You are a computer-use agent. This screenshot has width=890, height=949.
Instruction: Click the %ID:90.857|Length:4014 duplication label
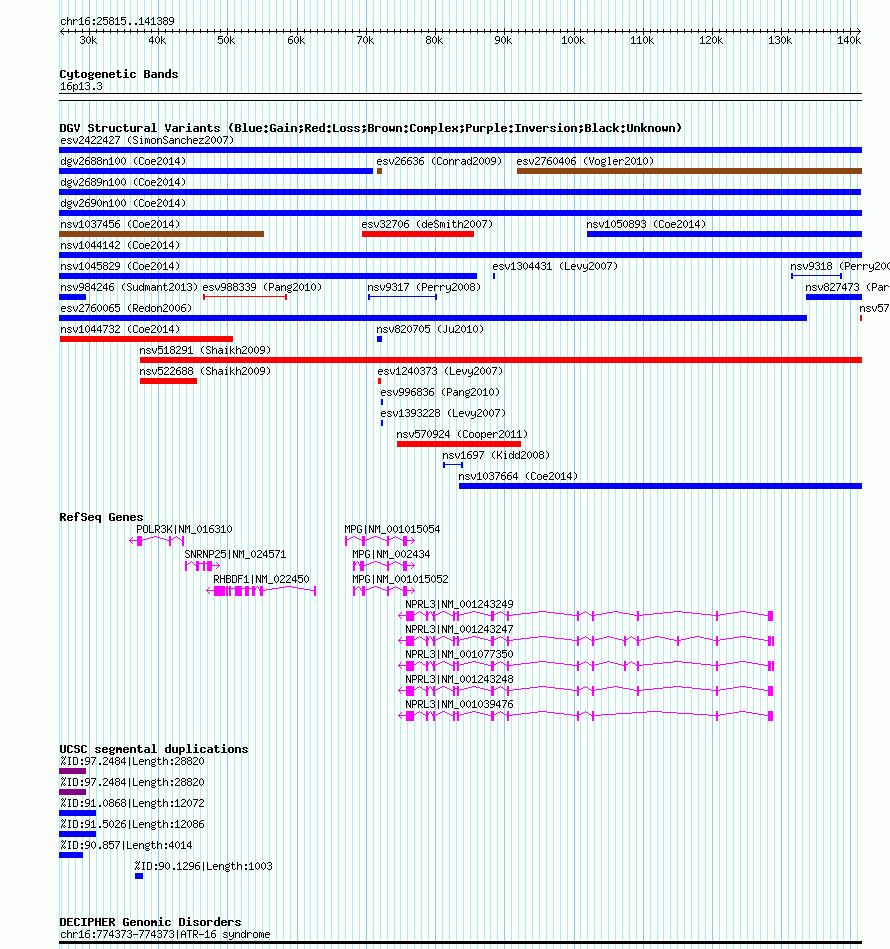pyautogui.click(x=126, y=846)
